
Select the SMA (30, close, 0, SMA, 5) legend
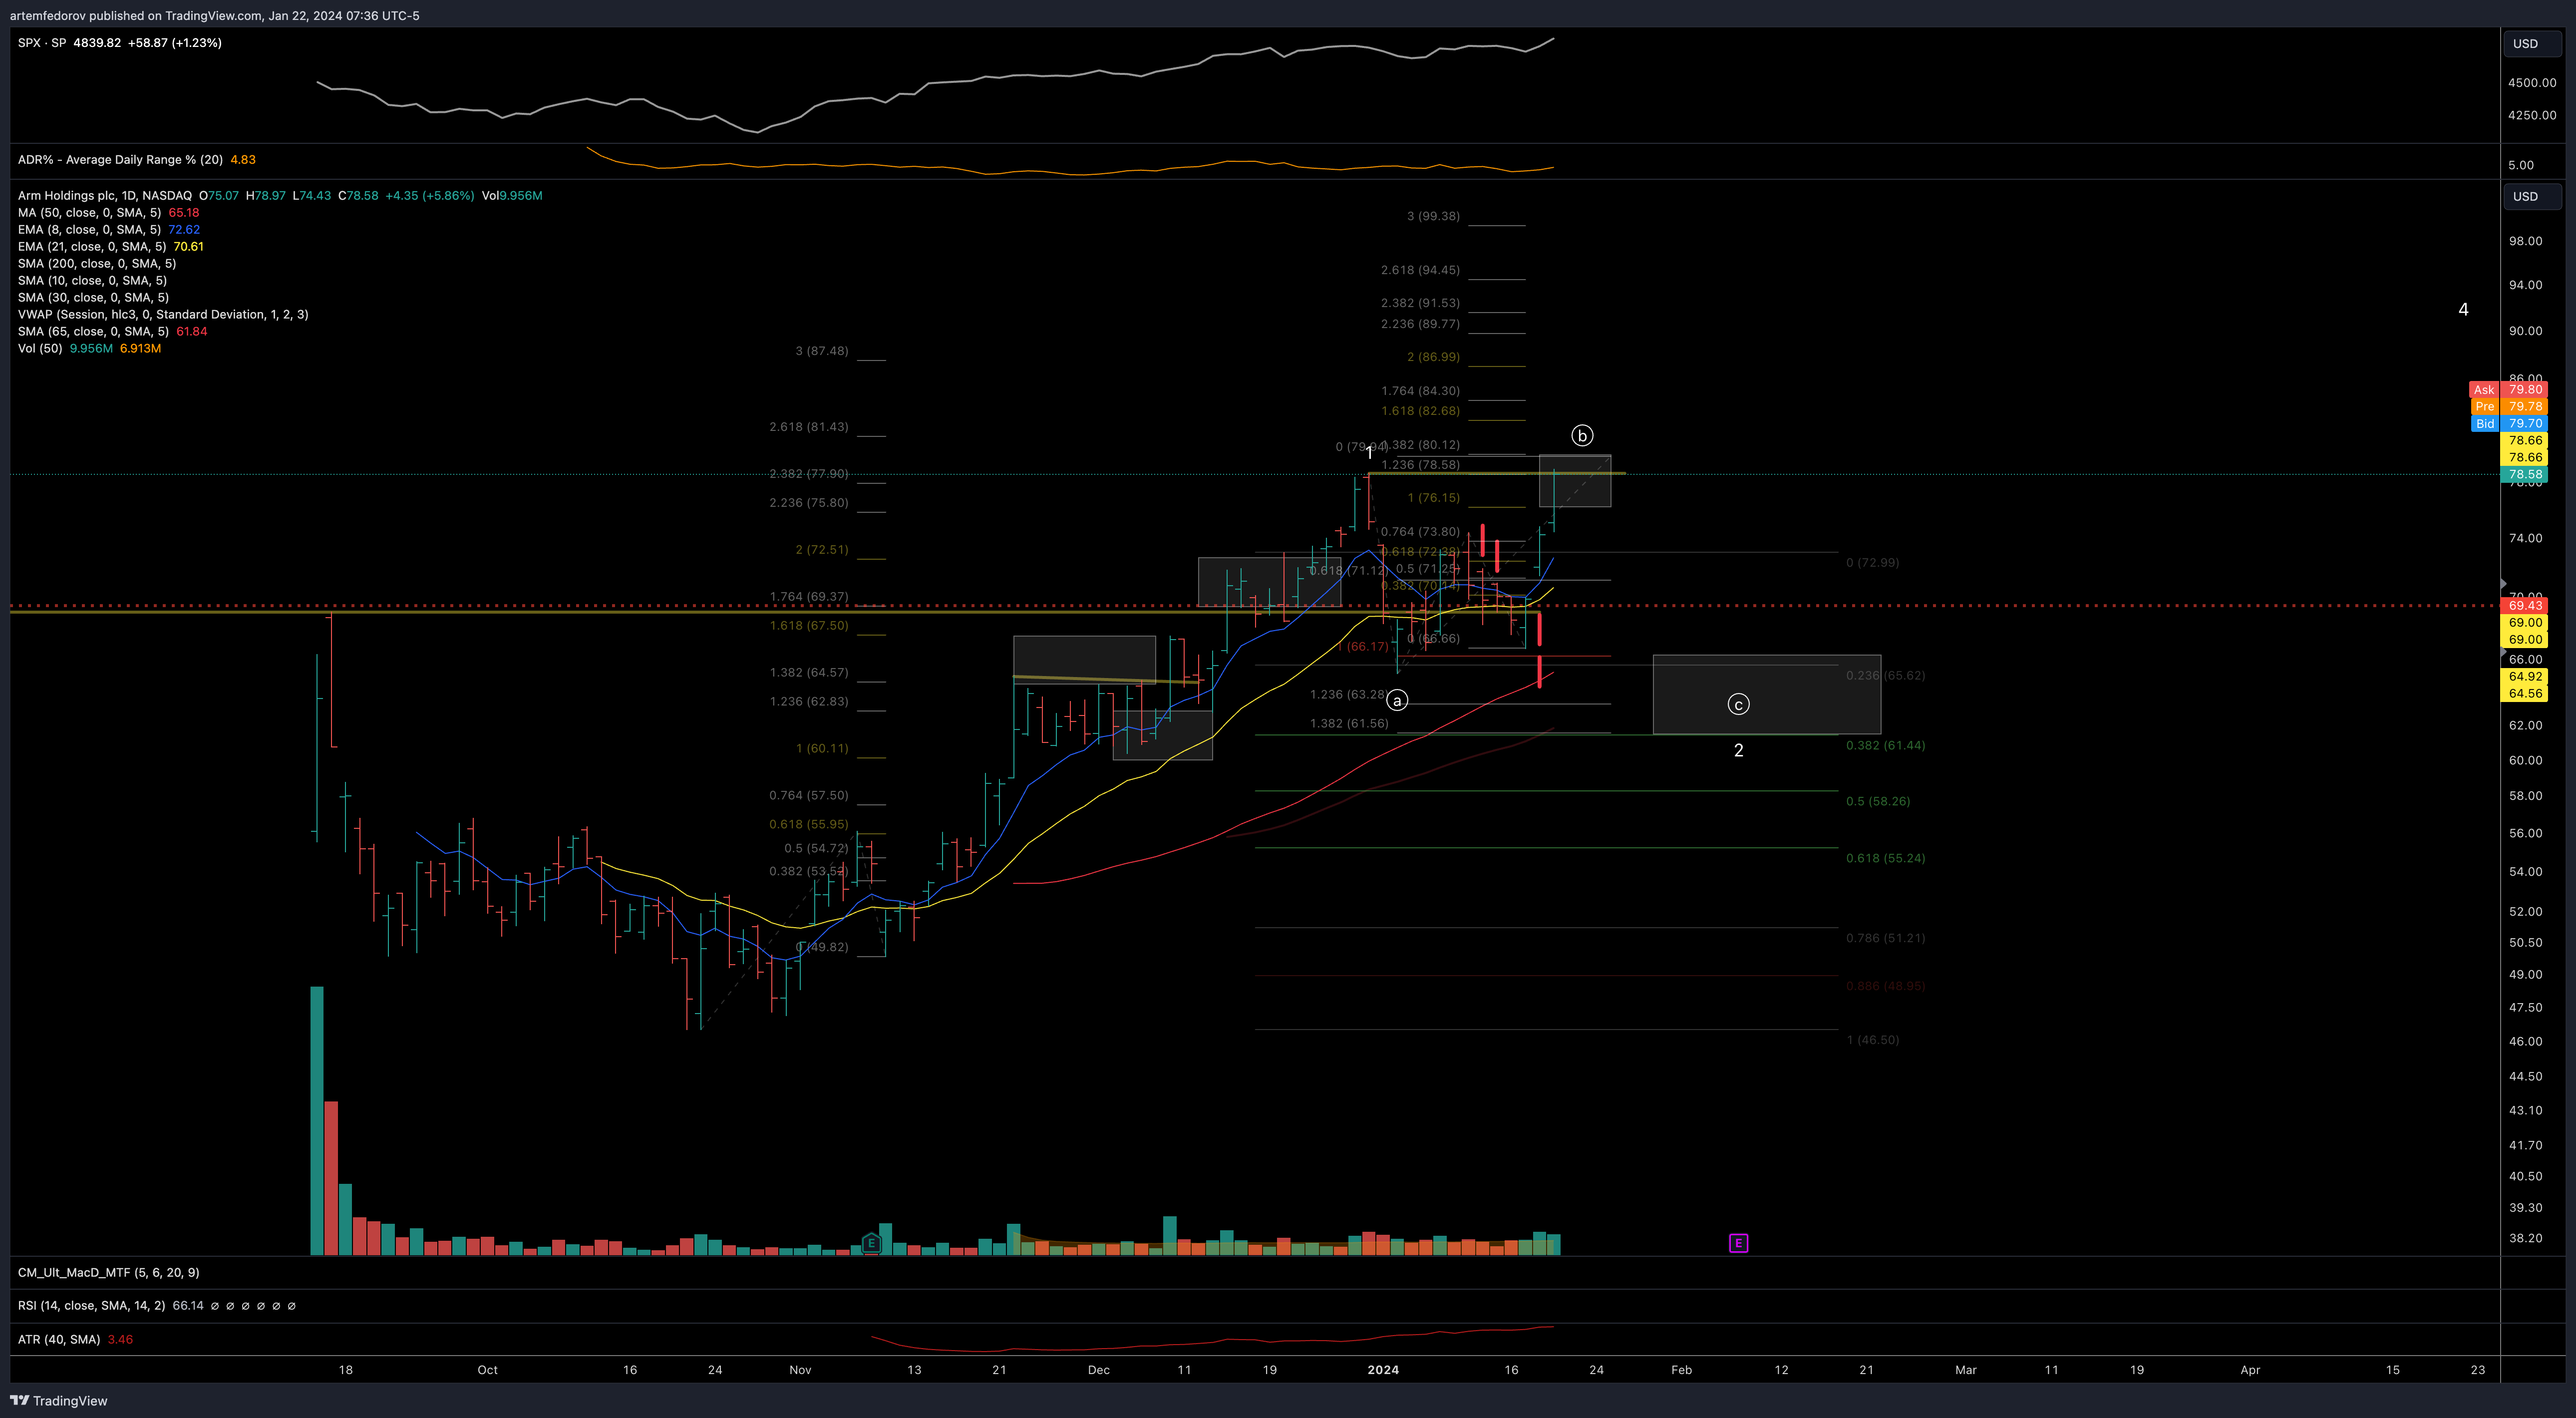[x=93, y=297]
